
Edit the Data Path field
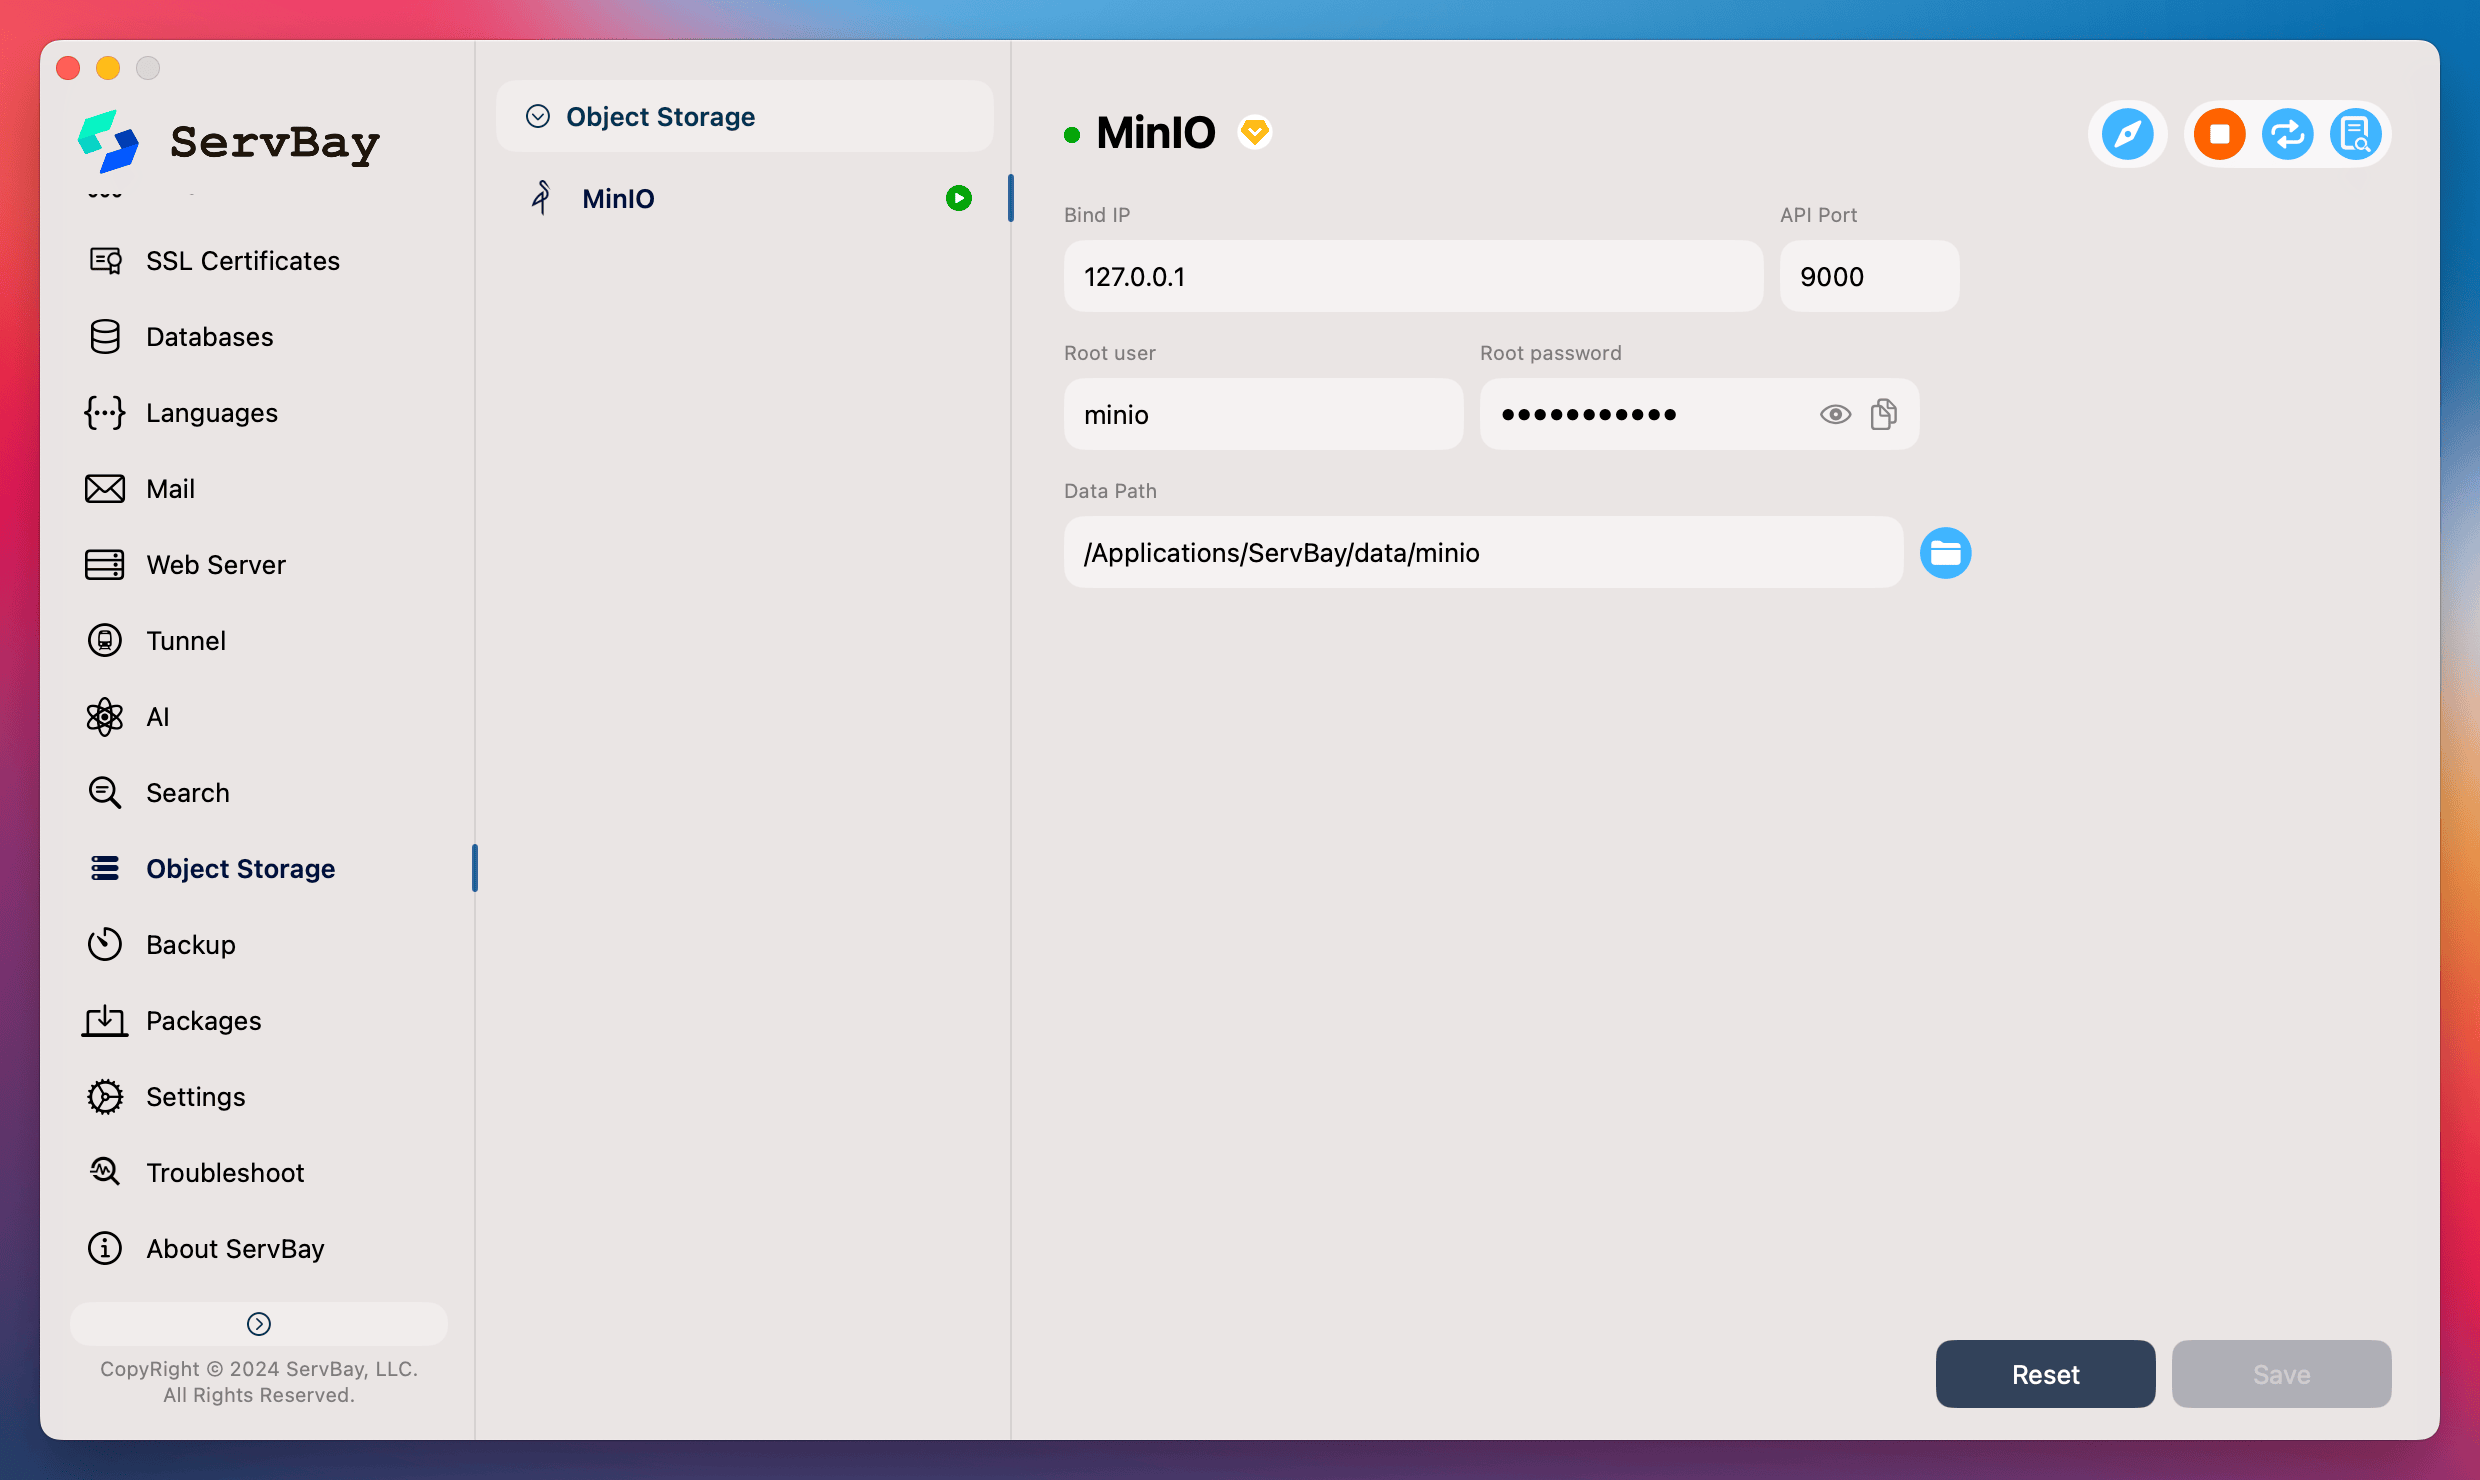coord(1483,552)
